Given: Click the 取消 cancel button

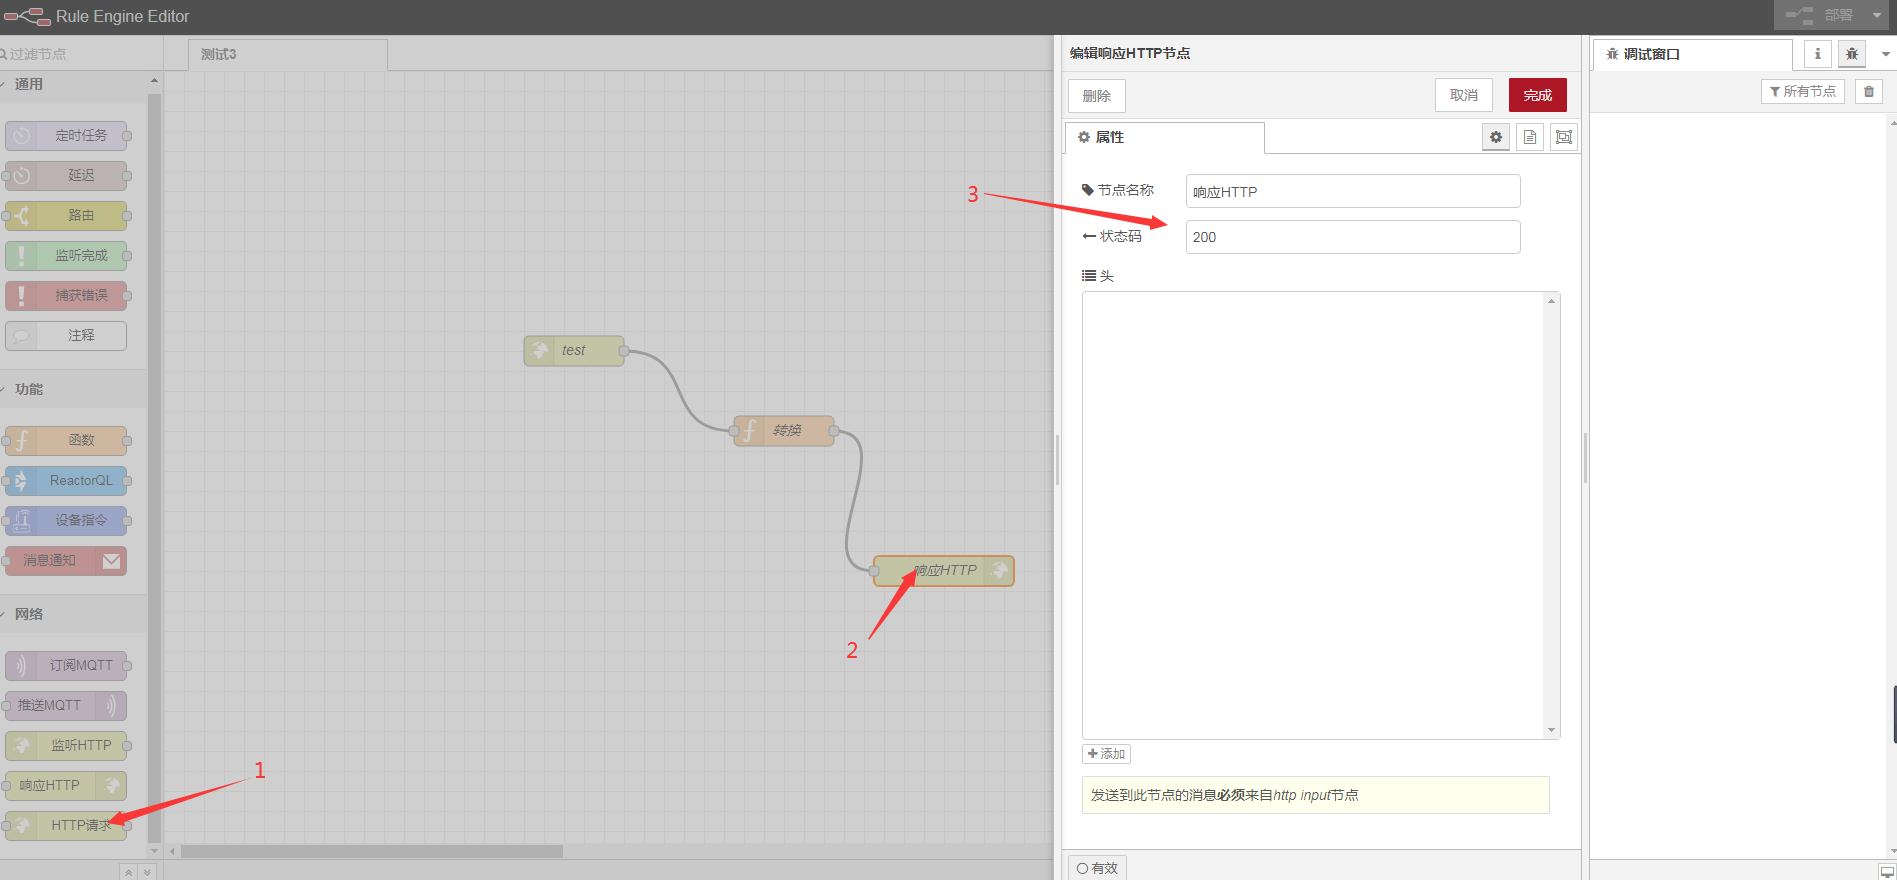Looking at the screenshot, I should (x=1464, y=96).
